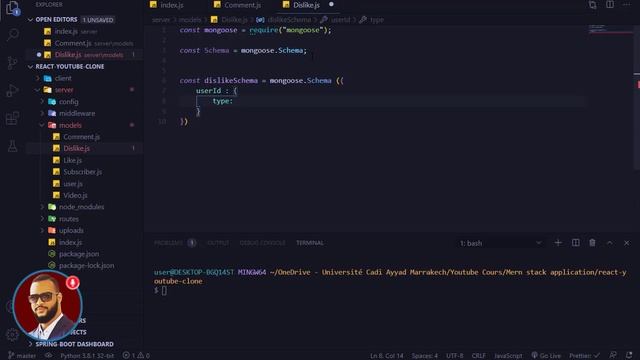This screenshot has width=640, height=360.
Task: Select Python 3.8.1 32-bit interpreter
Action: [87, 356]
